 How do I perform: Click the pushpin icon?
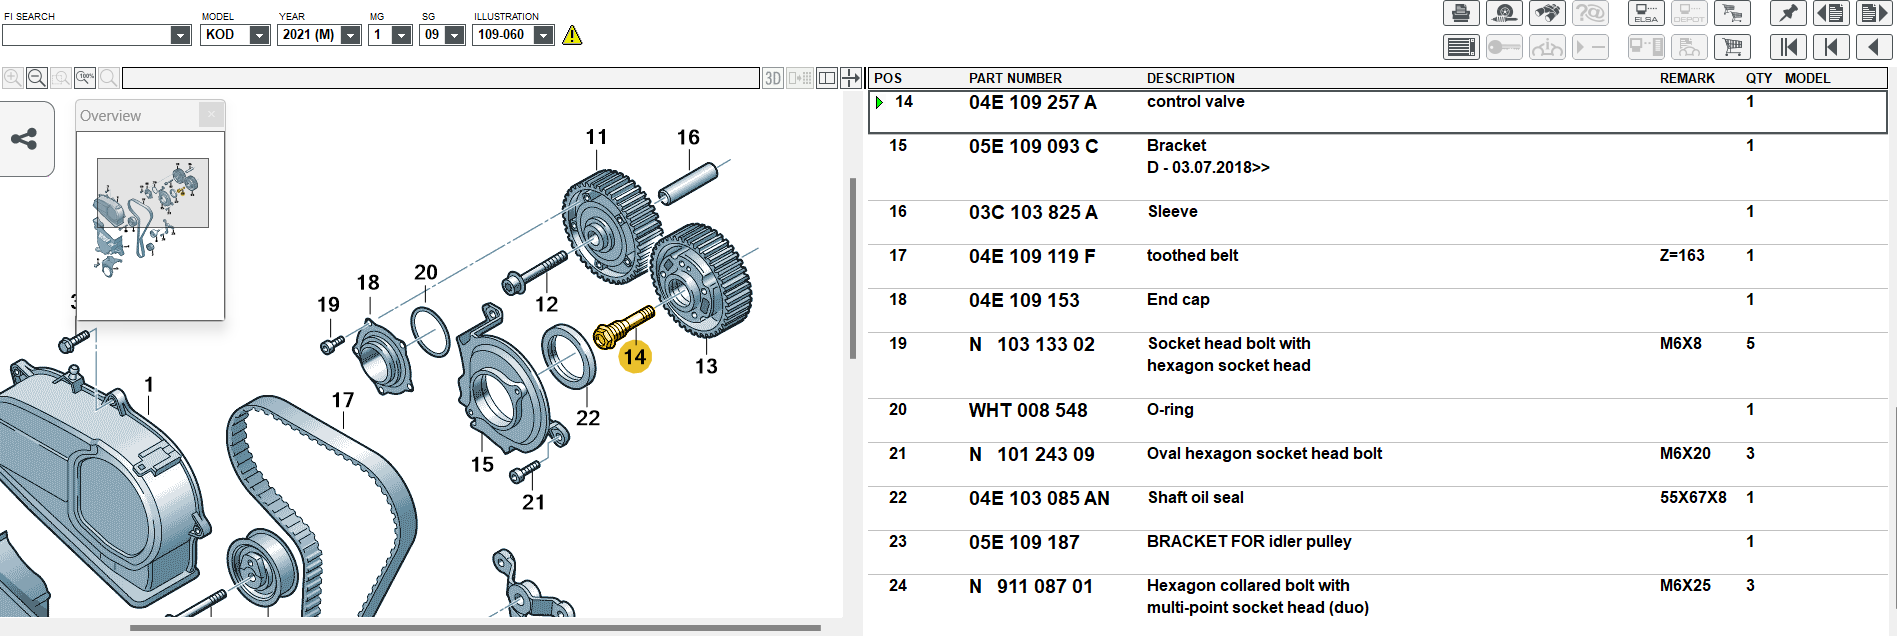1788,13
